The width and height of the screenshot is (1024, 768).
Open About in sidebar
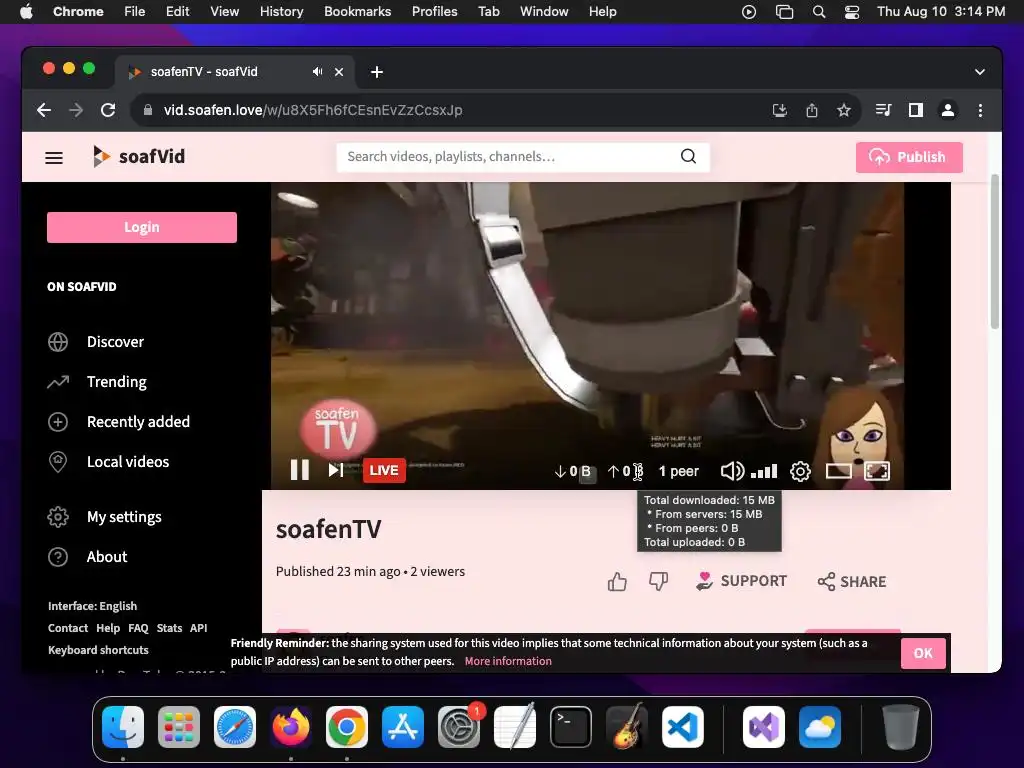(88, 556)
